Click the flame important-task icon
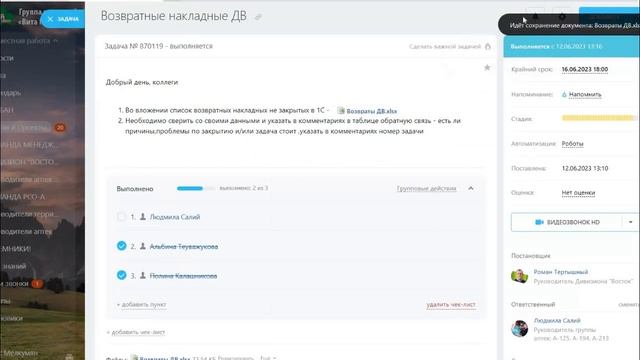 (x=488, y=47)
